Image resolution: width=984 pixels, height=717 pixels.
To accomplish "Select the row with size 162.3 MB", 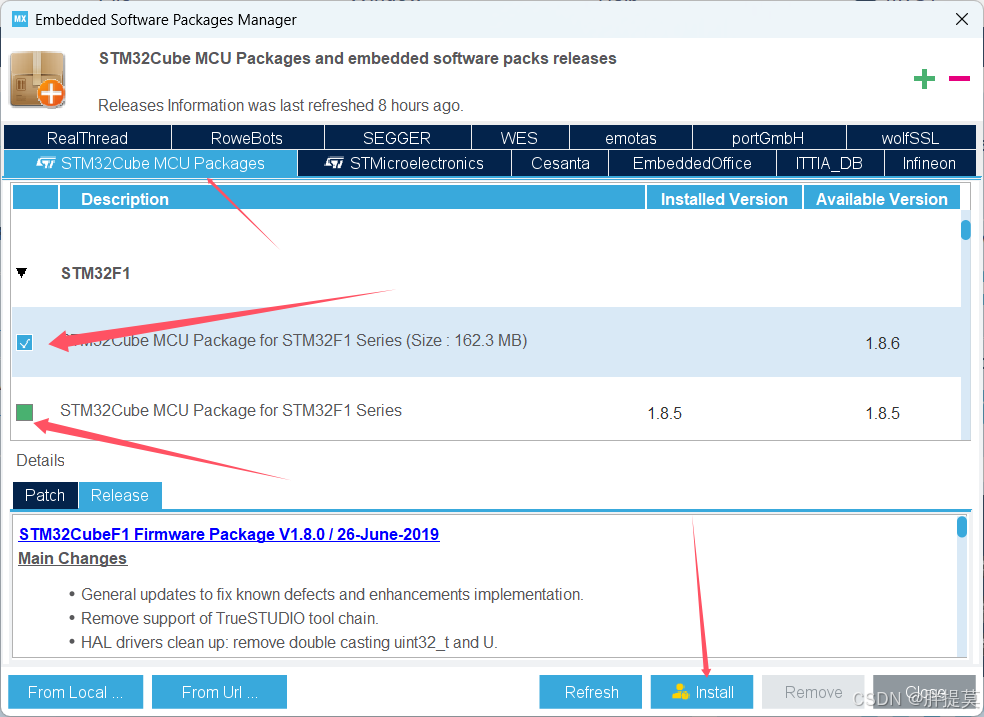I will tap(486, 342).
